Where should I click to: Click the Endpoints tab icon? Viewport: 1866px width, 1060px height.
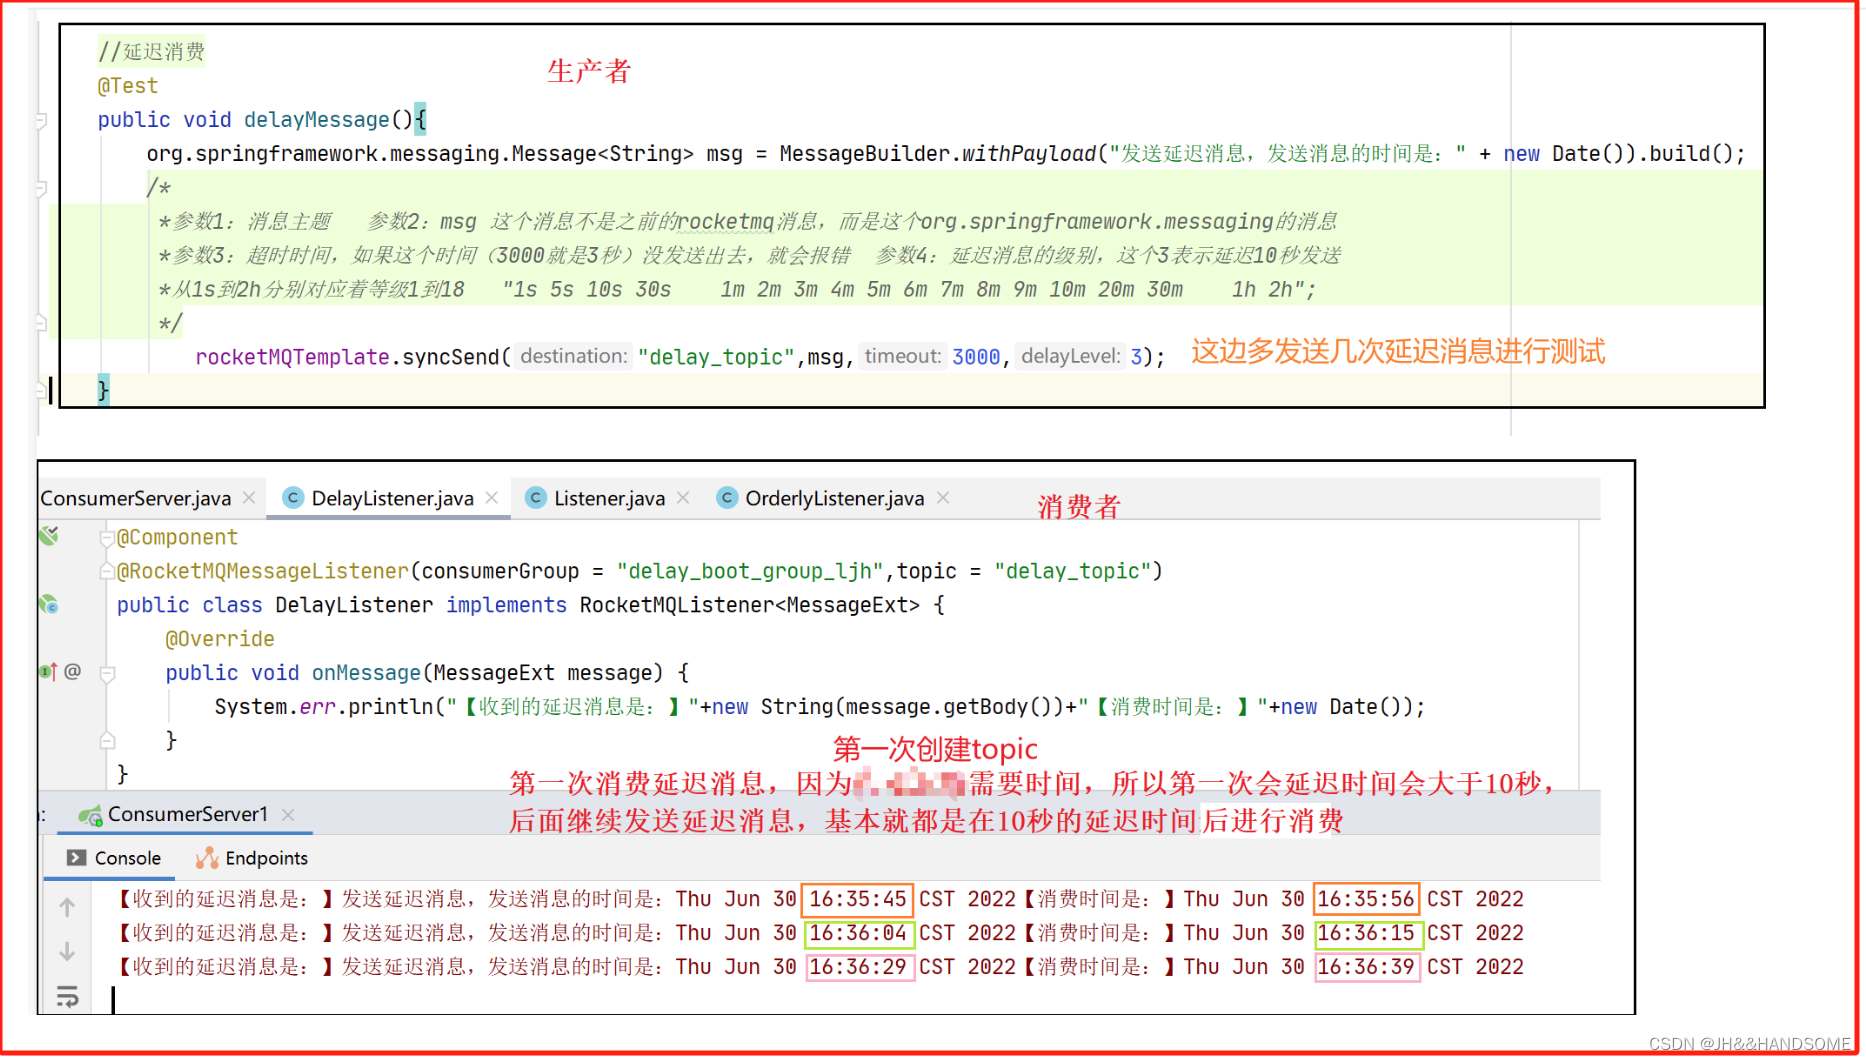(207, 858)
